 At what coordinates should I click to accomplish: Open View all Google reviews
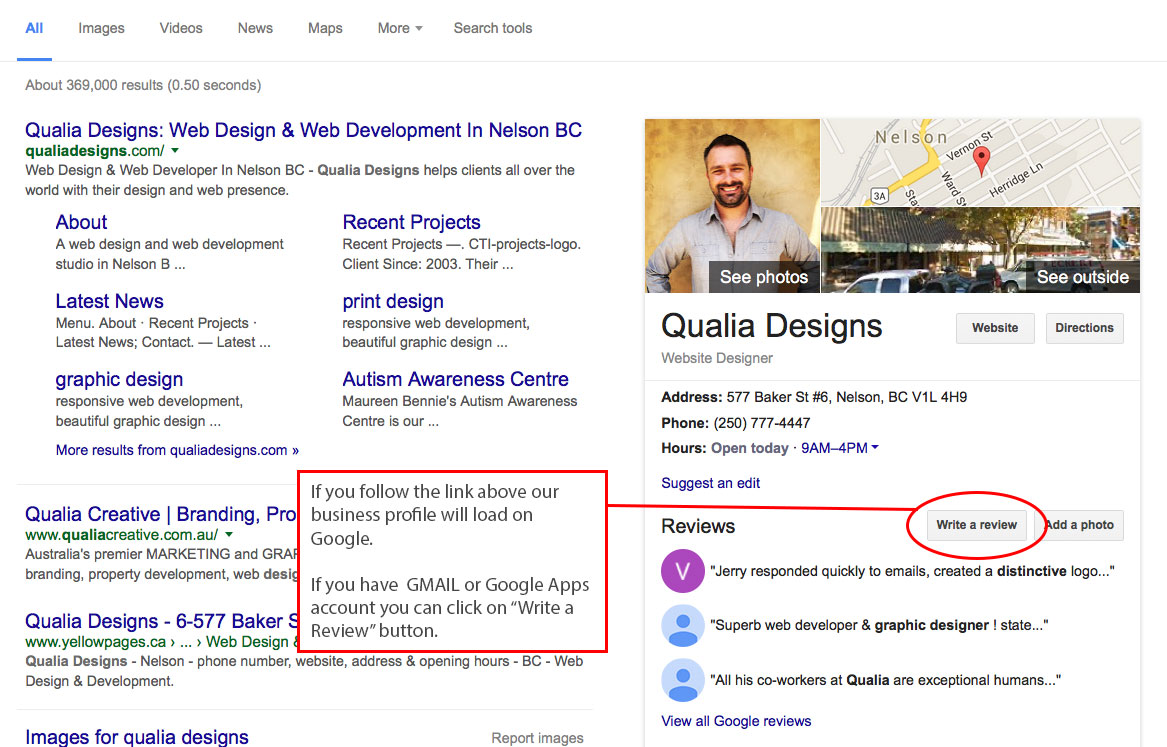(736, 721)
